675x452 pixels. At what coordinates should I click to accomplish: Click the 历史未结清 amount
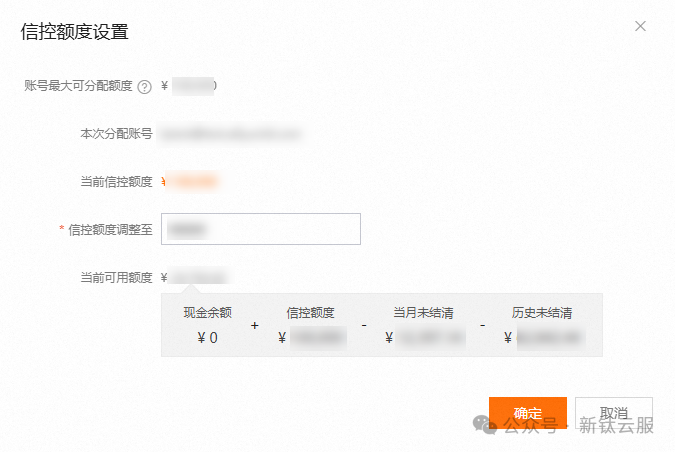click(545, 338)
